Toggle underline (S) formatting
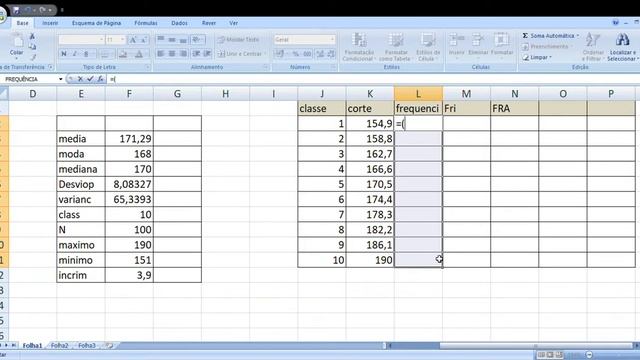Viewport: 640px width, 360px height. pyautogui.click(x=86, y=54)
